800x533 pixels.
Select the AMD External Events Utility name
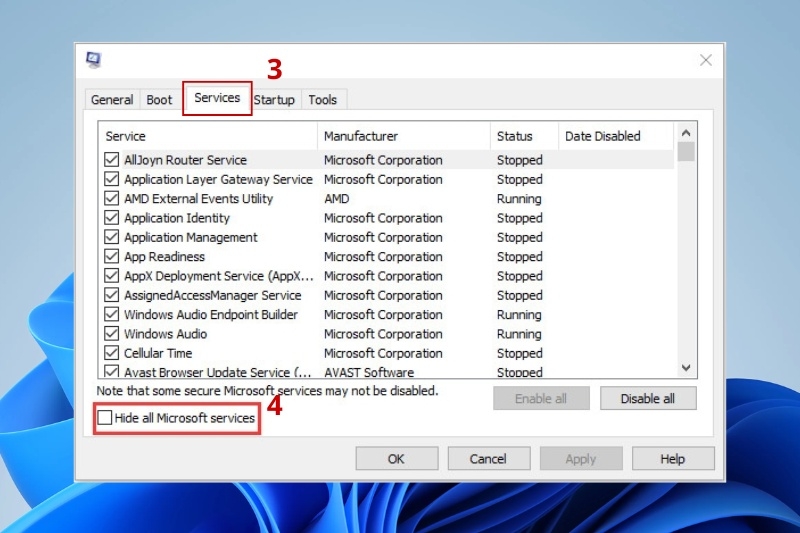coord(198,198)
